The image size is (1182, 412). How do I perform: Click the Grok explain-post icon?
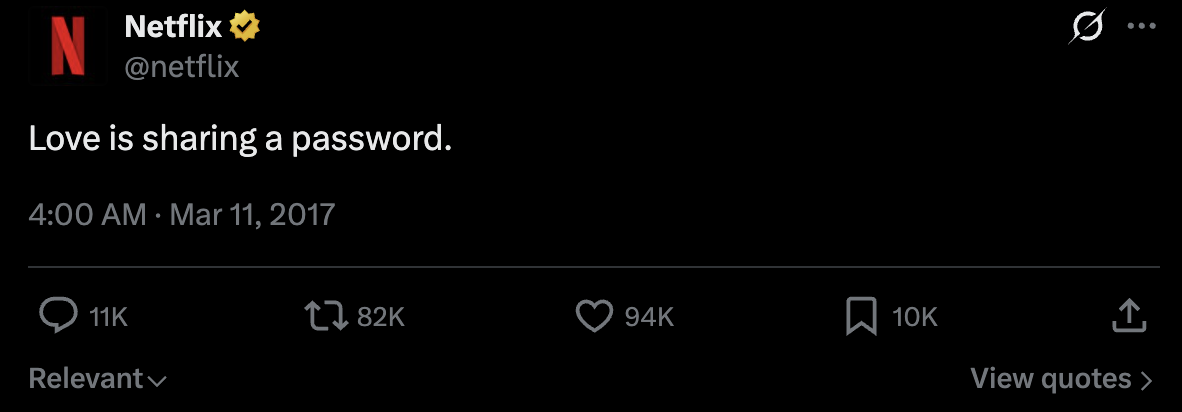(x=1088, y=26)
